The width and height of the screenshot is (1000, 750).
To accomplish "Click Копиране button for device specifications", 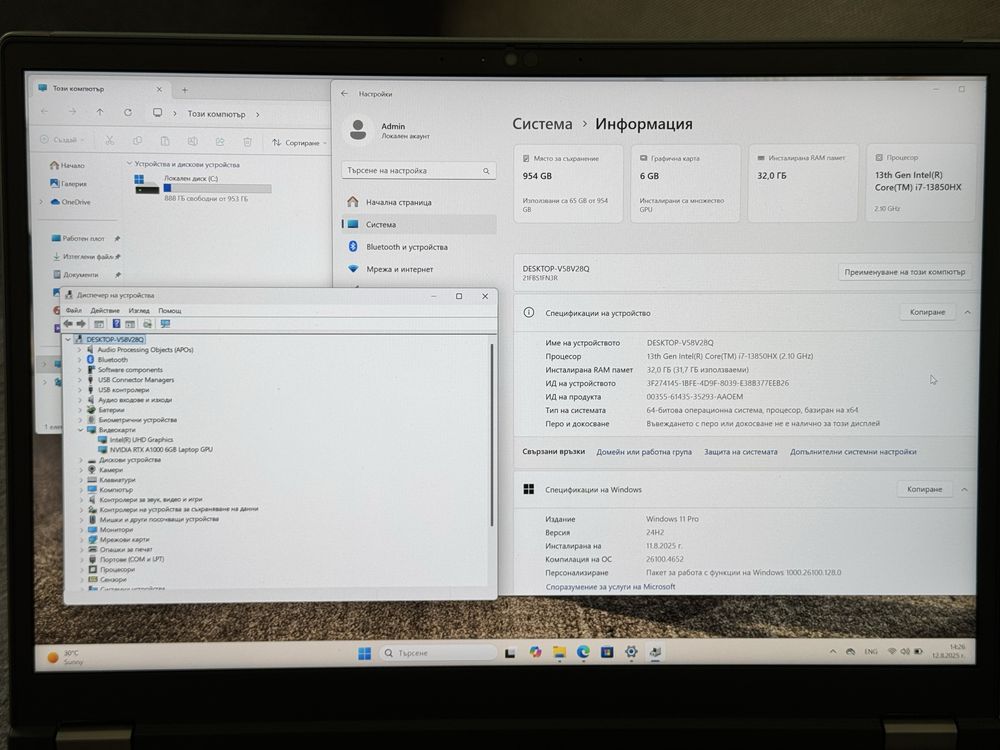I will click(x=927, y=312).
